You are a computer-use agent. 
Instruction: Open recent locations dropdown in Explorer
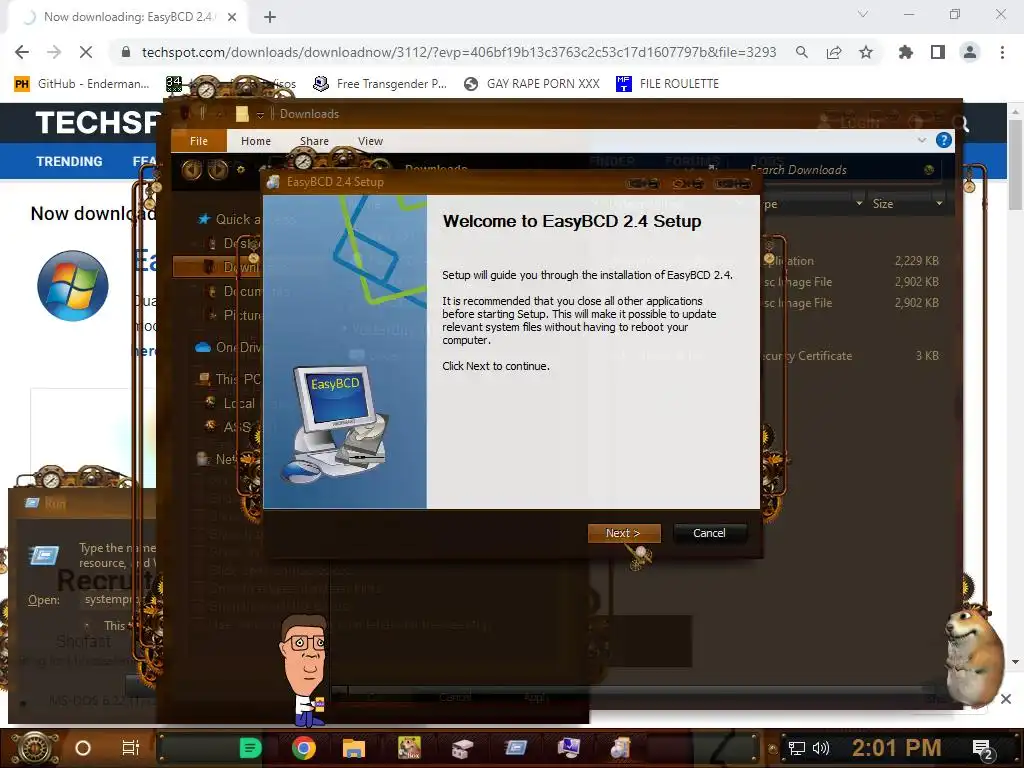pos(241,170)
